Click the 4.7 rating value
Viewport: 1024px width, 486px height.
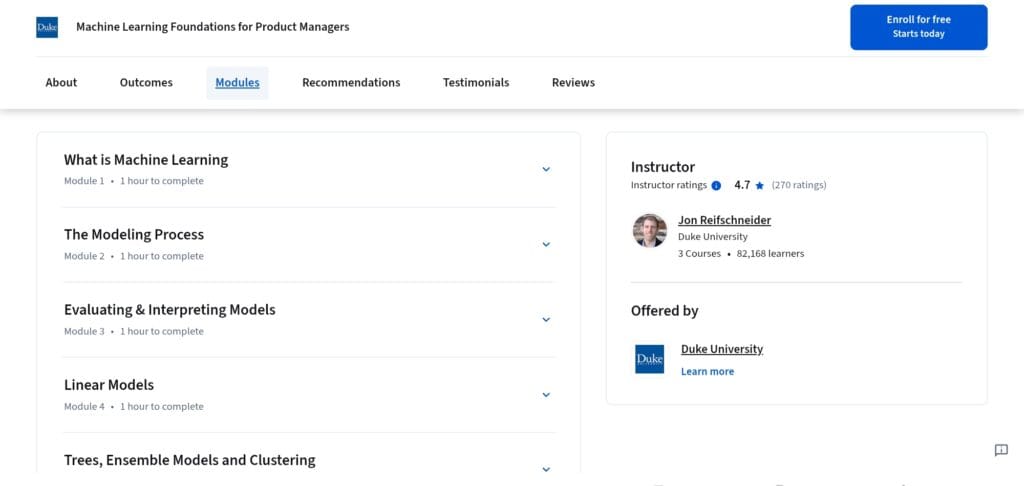pyautogui.click(x=742, y=185)
